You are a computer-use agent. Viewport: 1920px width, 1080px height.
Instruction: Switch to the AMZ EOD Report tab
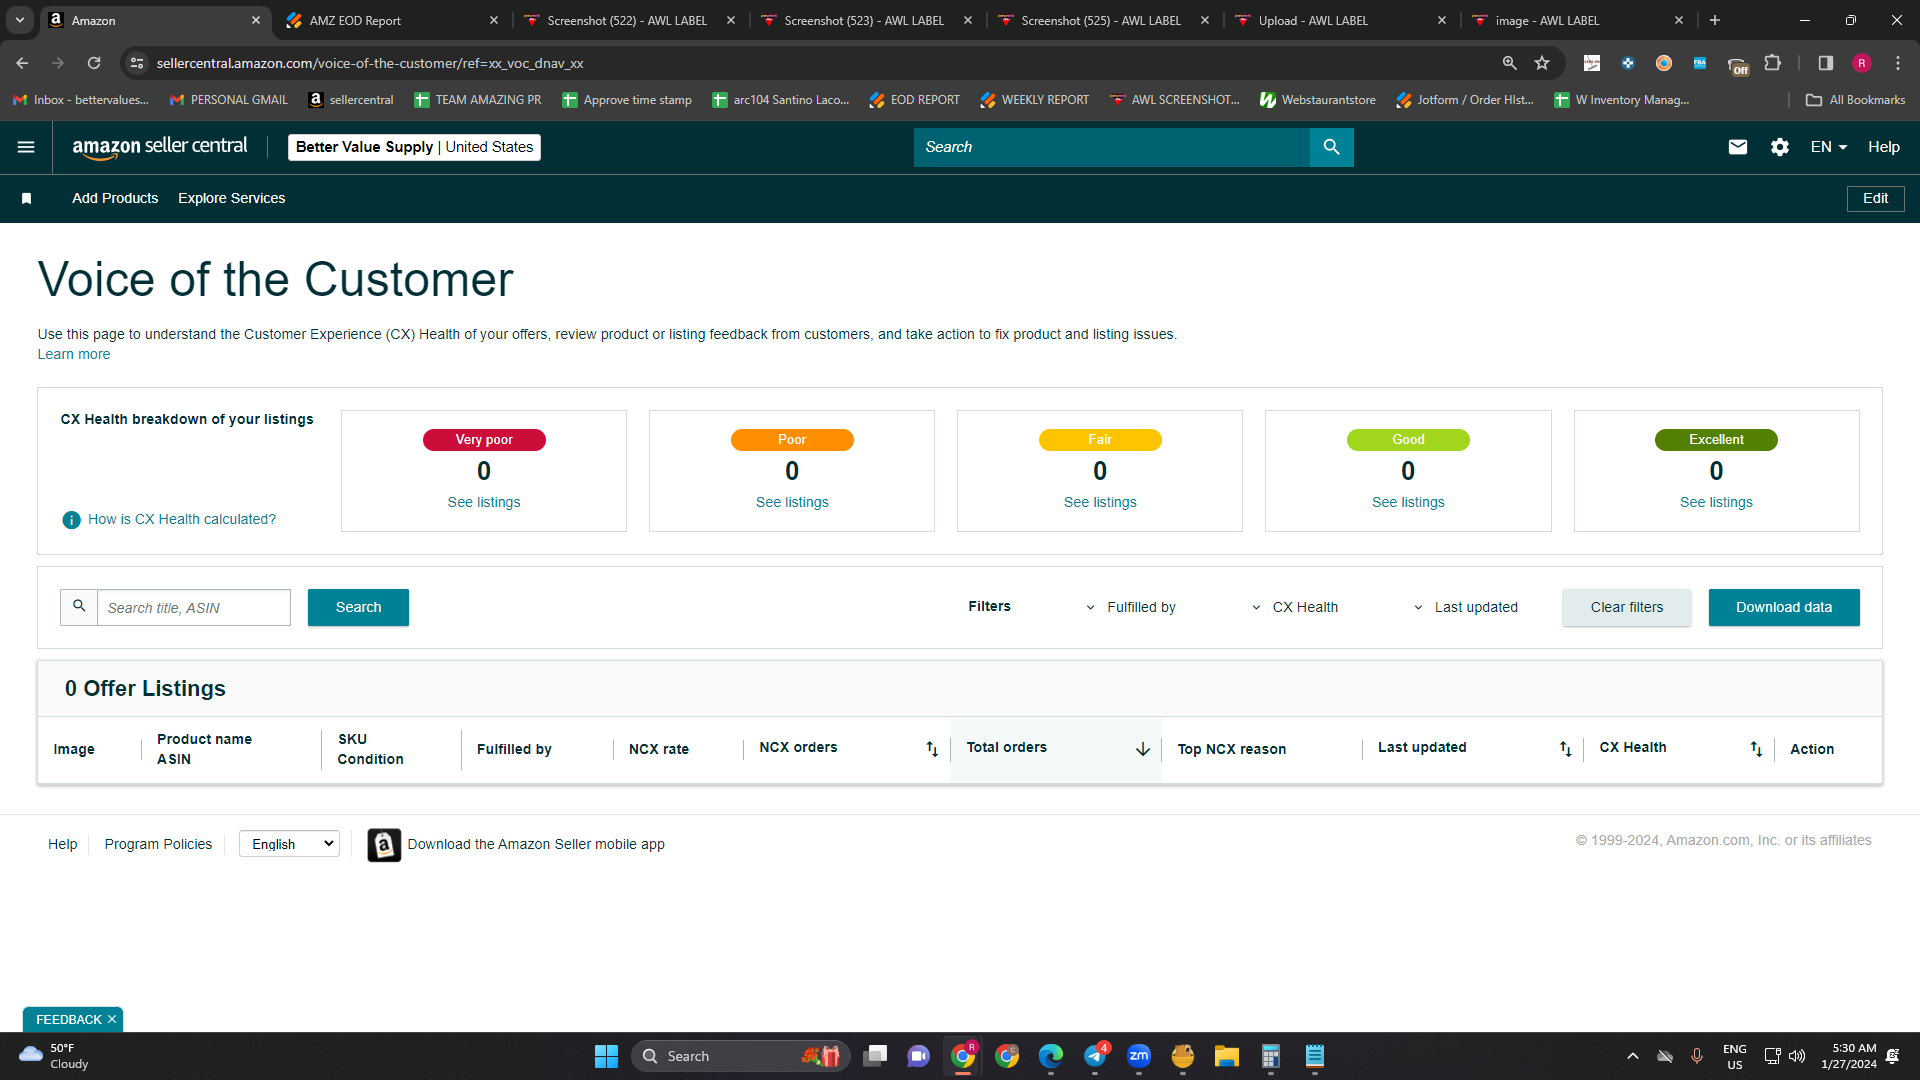pyautogui.click(x=393, y=20)
